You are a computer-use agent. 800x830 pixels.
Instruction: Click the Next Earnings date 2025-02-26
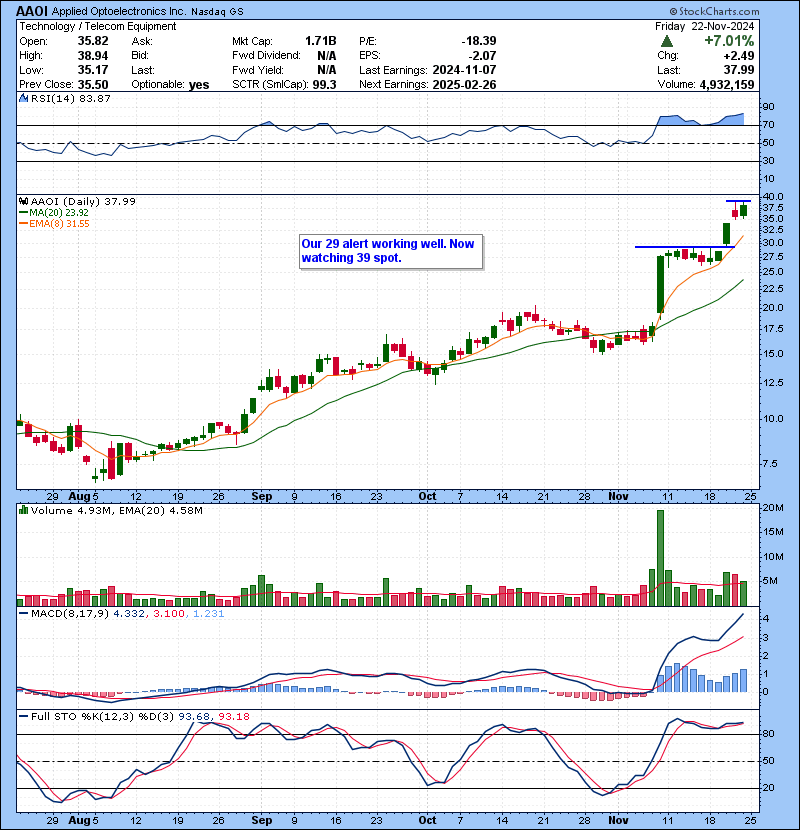click(464, 85)
